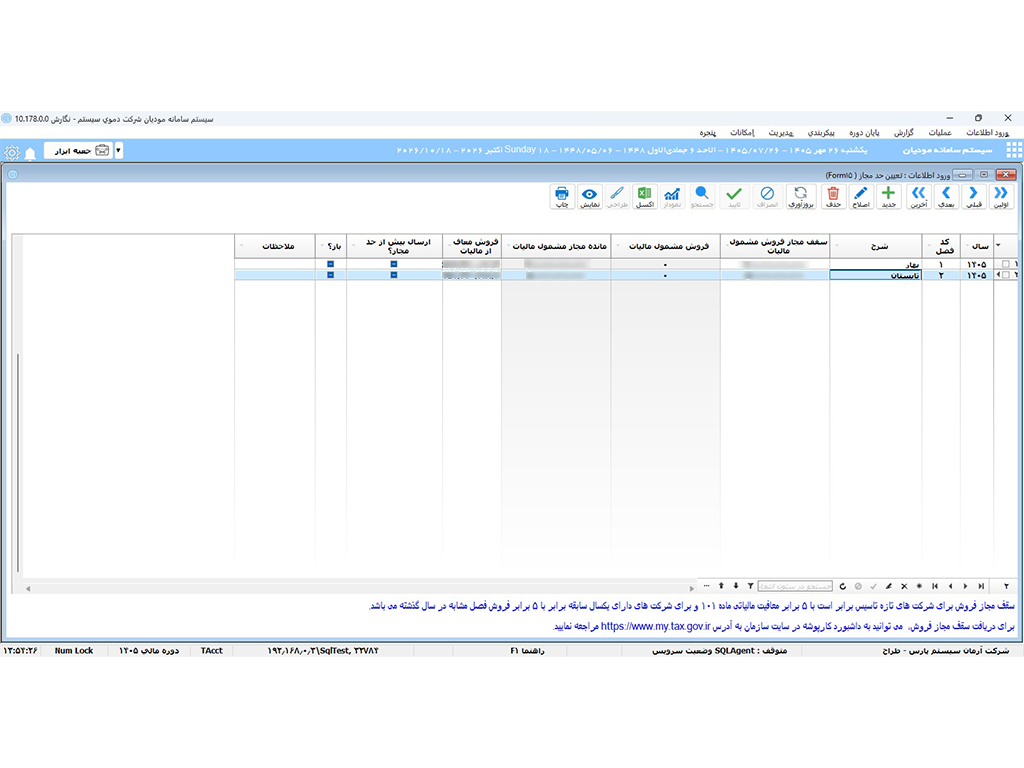Open the settings gear icon in header

(12, 153)
